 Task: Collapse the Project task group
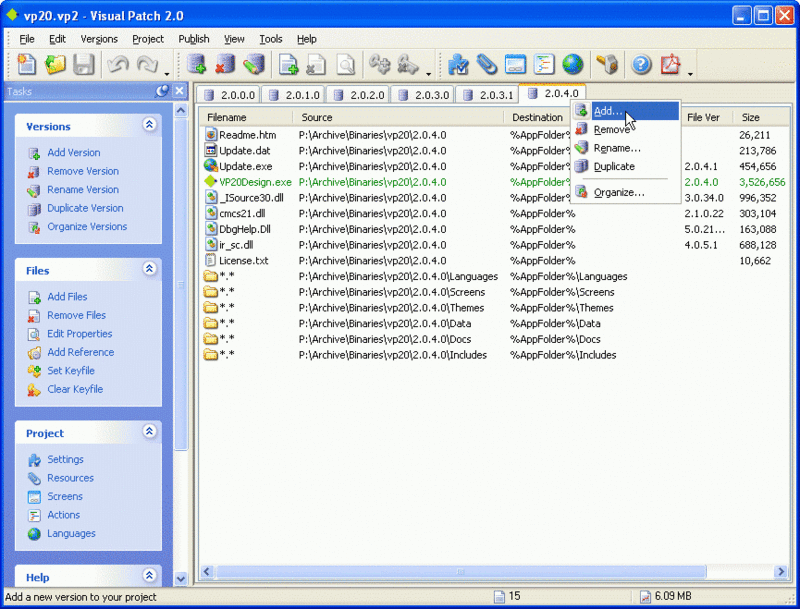[149, 432]
